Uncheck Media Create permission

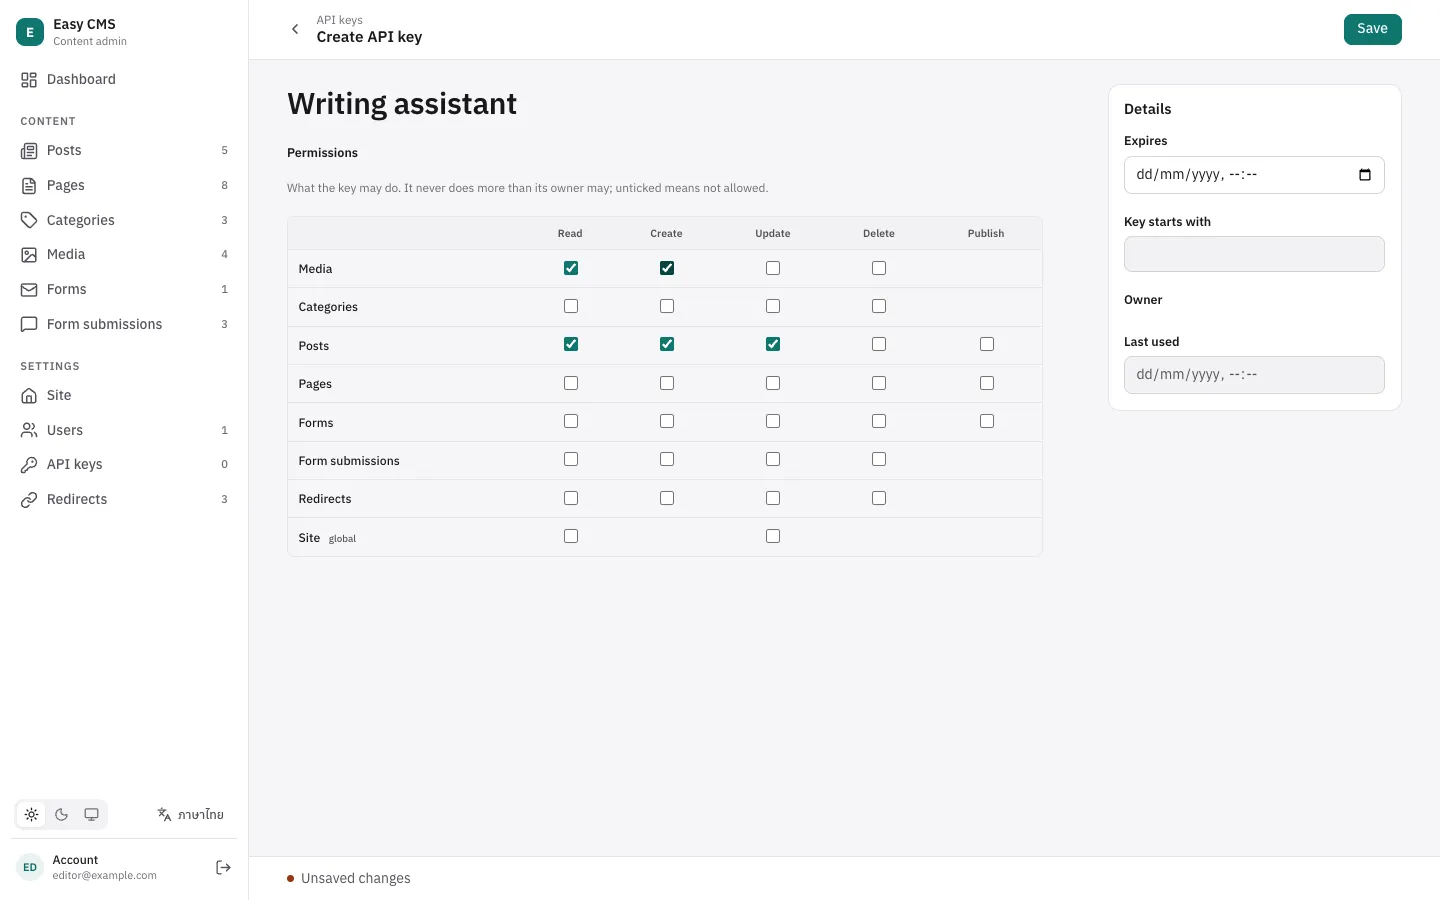[667, 268]
